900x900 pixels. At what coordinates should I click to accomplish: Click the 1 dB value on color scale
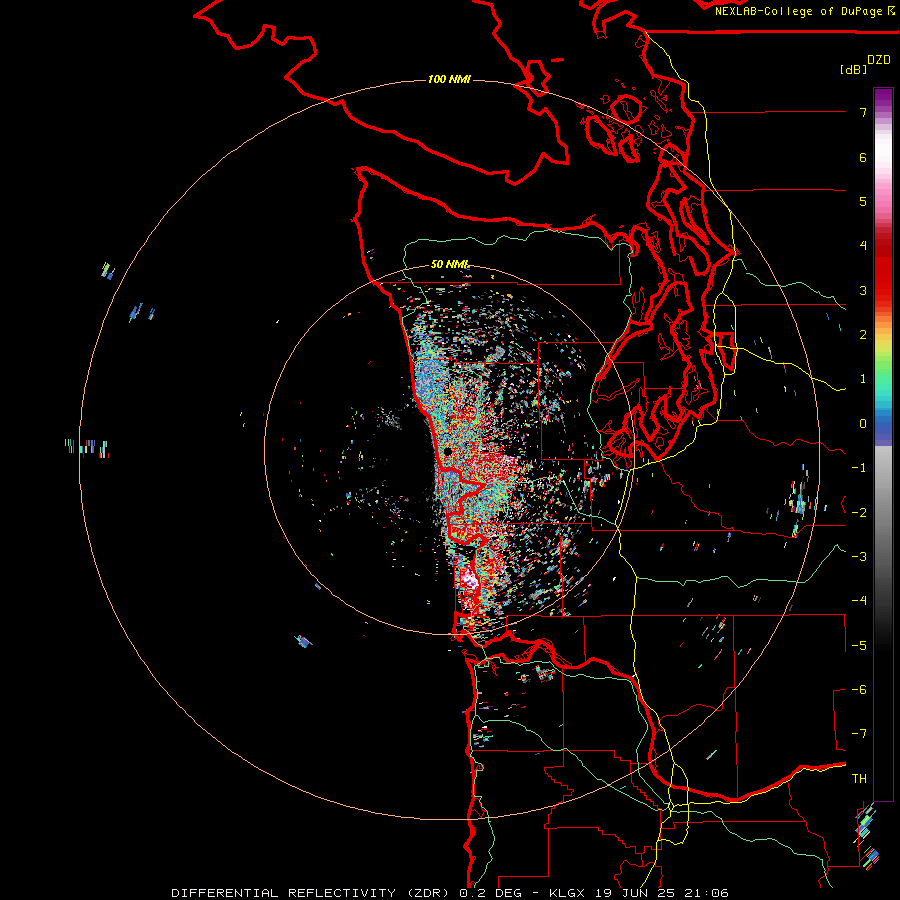pos(863,379)
